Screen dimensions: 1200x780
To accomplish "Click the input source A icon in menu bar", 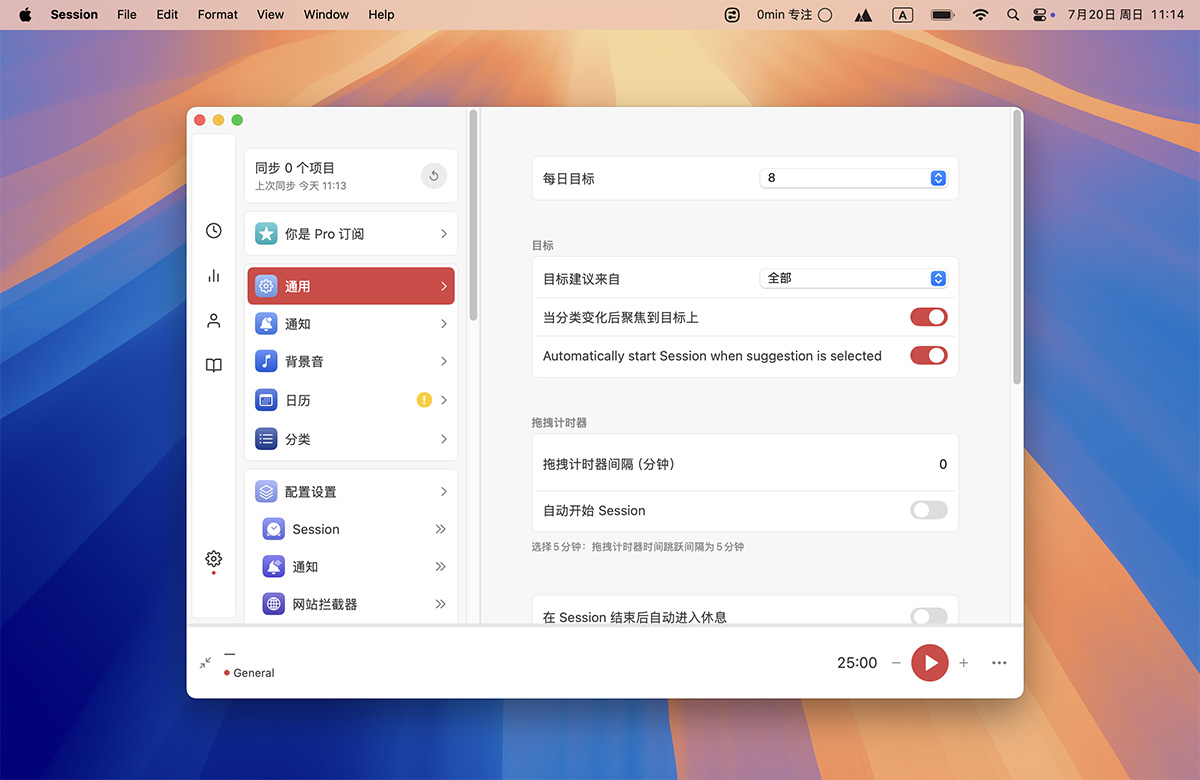I will [902, 15].
